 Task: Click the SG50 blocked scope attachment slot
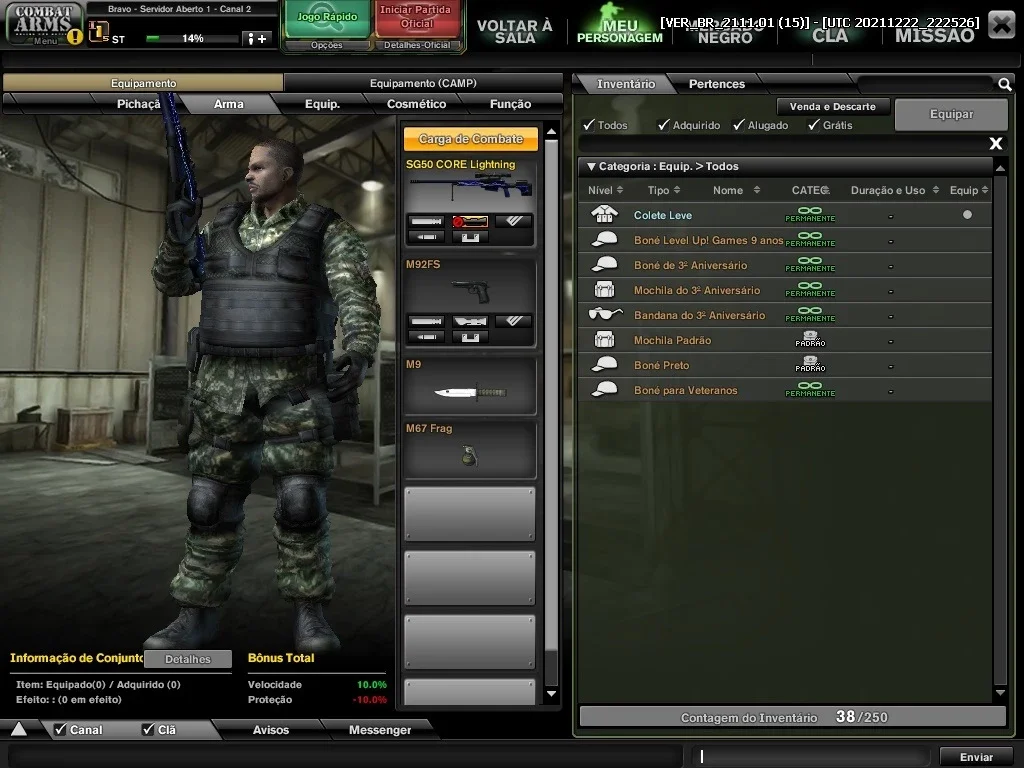click(x=470, y=221)
